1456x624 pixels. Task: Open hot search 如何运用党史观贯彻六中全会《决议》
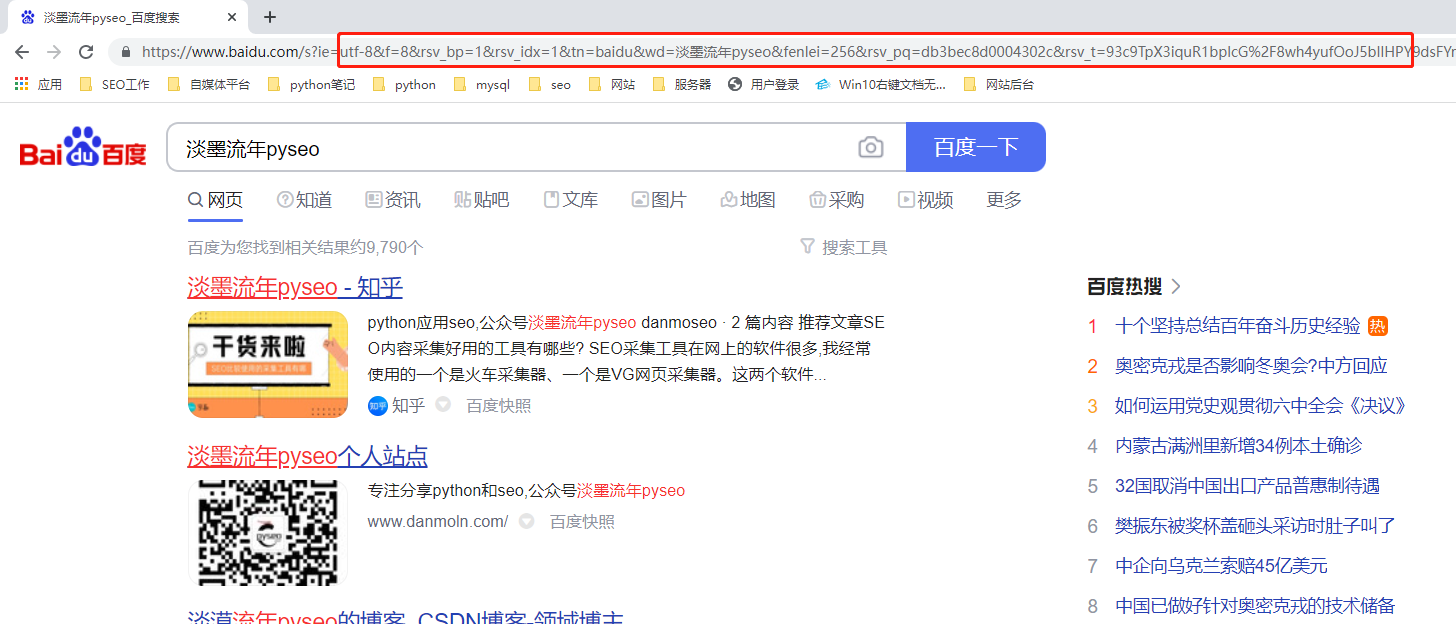pyautogui.click(x=1261, y=406)
